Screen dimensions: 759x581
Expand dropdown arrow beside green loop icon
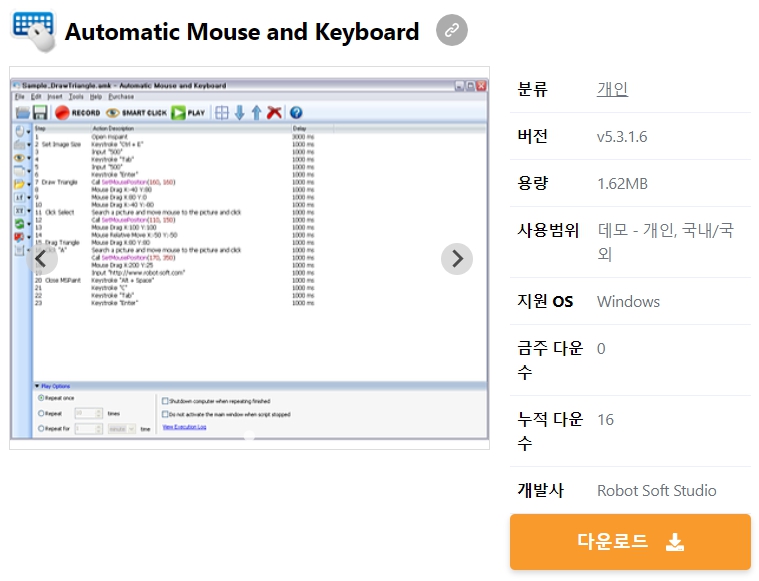click(x=29, y=224)
